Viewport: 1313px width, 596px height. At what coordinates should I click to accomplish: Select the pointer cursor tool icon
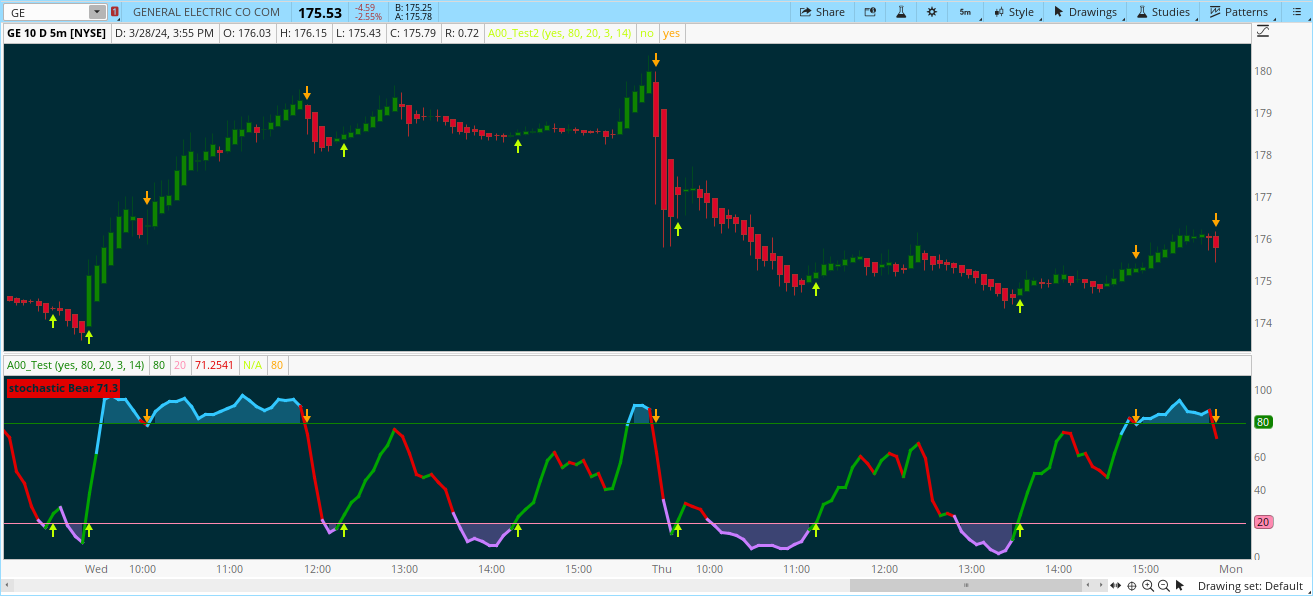(x=1180, y=585)
